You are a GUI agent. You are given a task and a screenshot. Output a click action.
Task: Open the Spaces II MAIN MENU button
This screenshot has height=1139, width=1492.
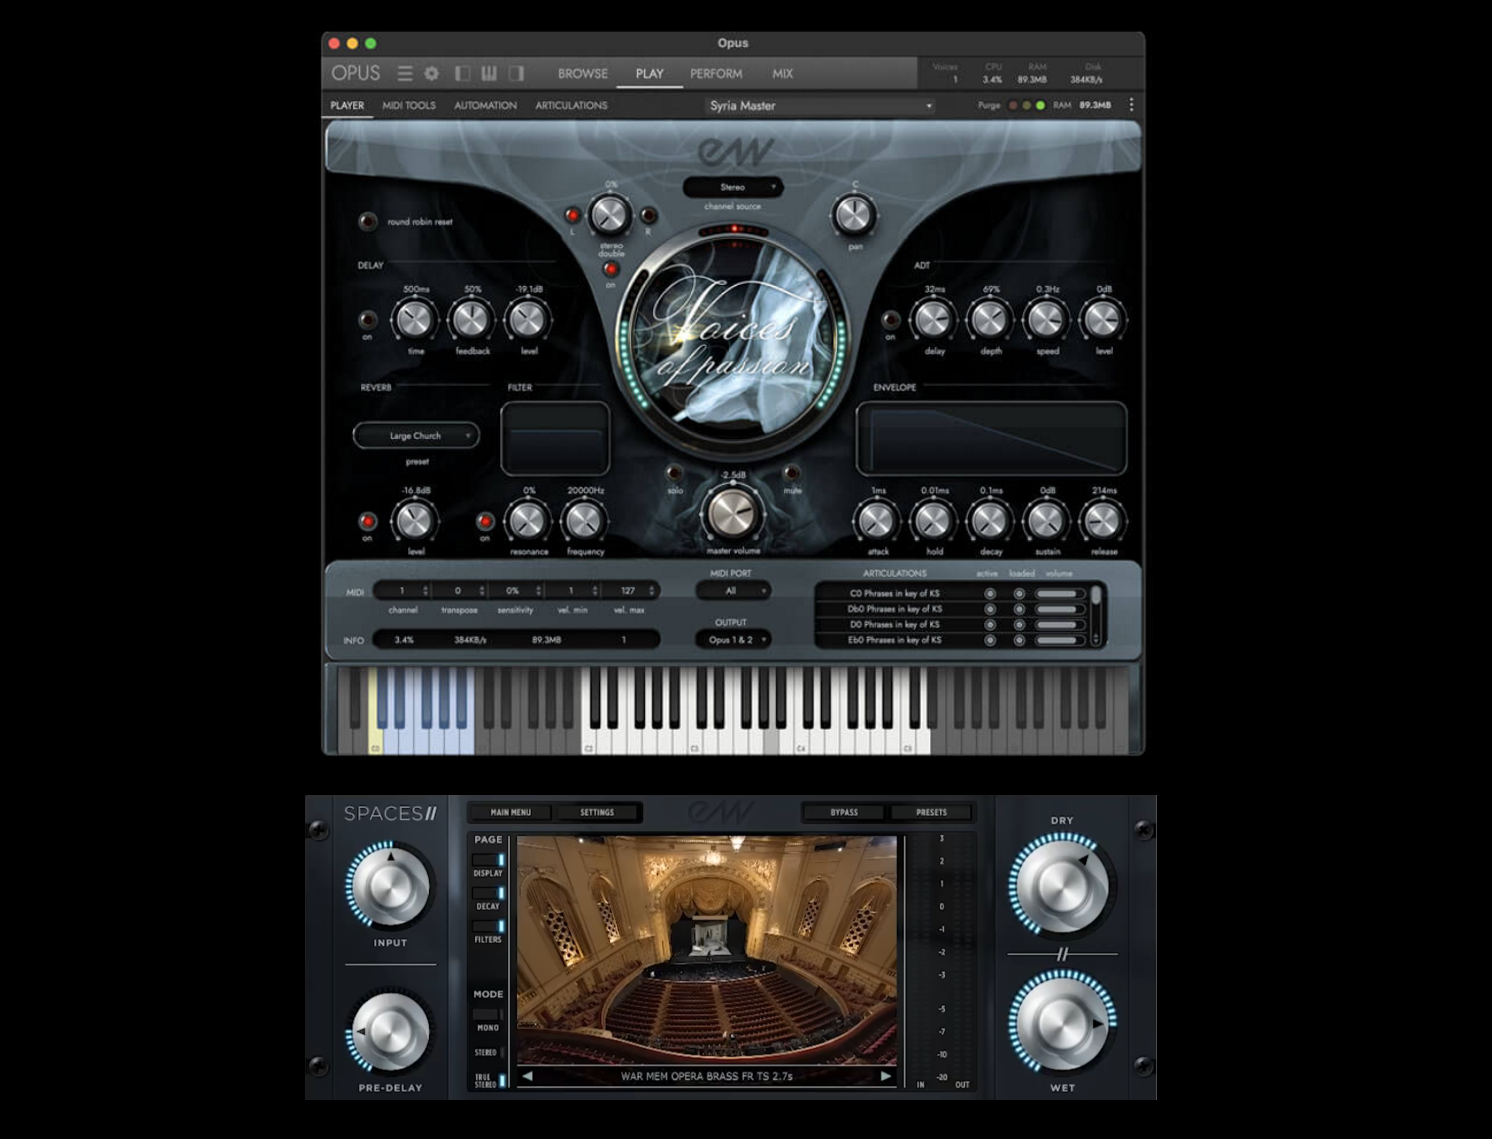(510, 812)
